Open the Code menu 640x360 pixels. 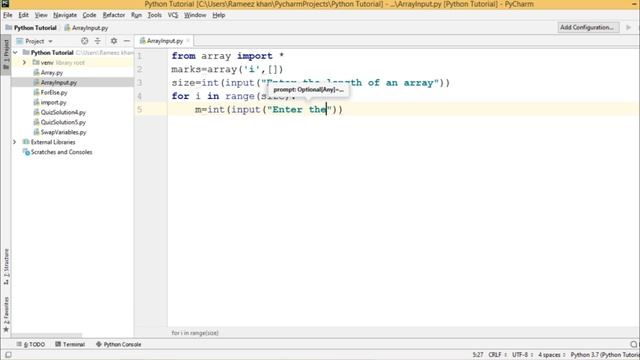[x=89, y=15]
